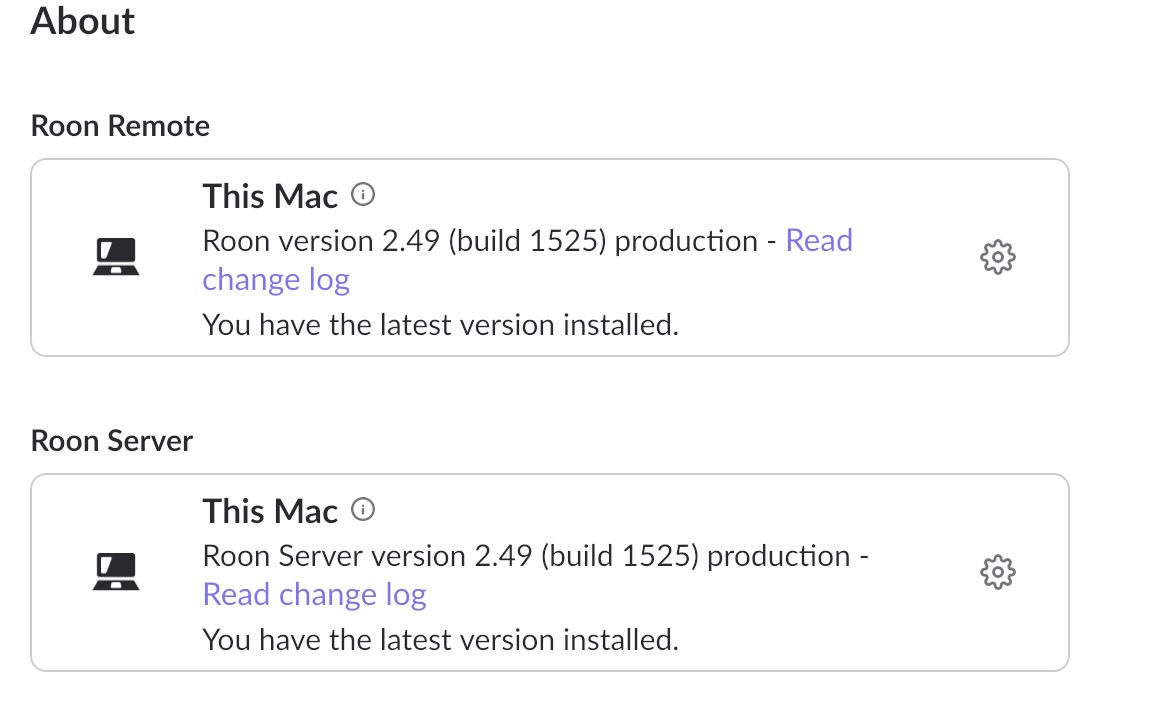This screenshot has height=722, width=1158.
Task: Show info for Roon Remote's This Mac
Action: point(363,195)
